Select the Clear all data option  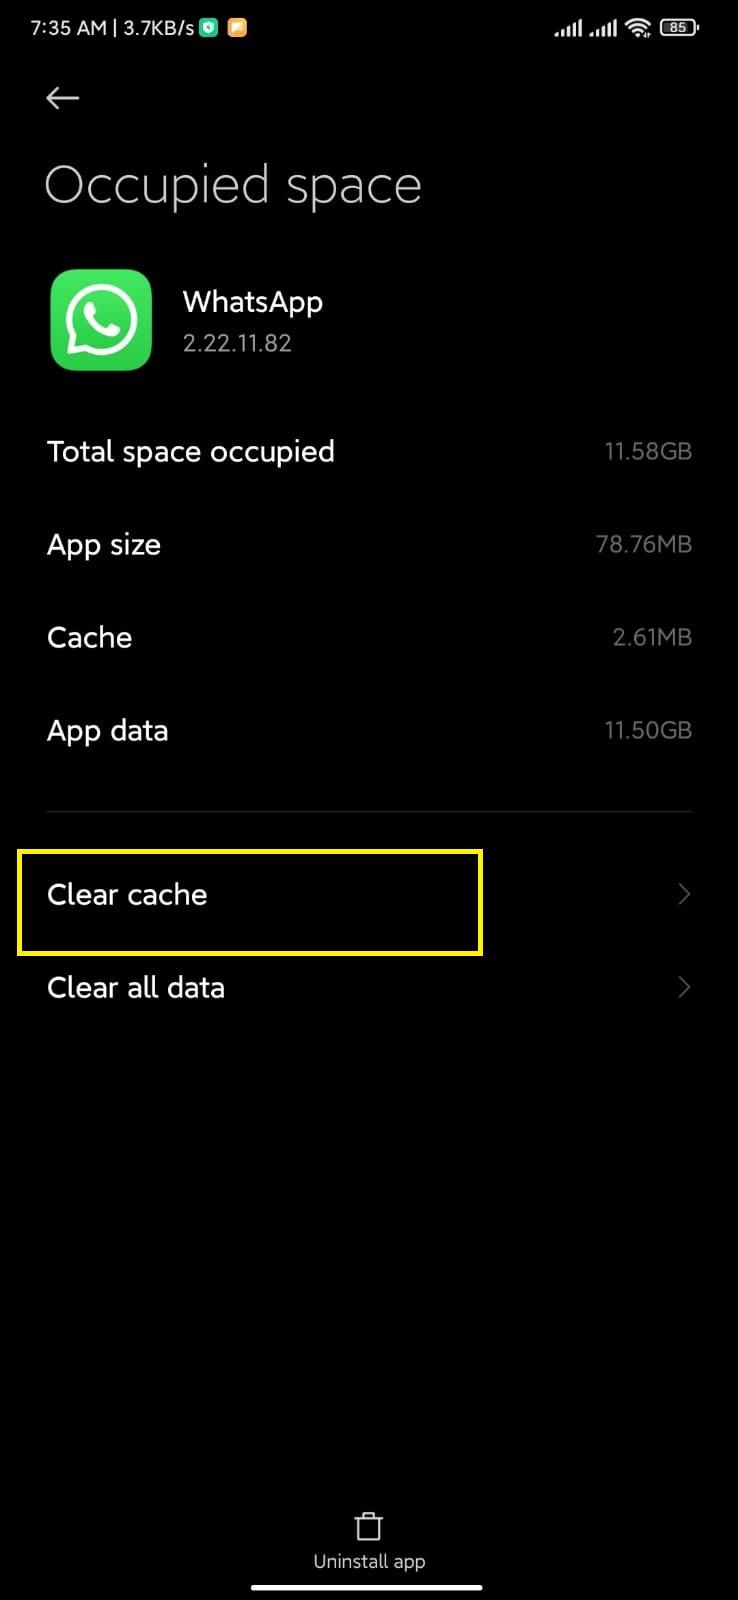pyautogui.click(x=369, y=987)
